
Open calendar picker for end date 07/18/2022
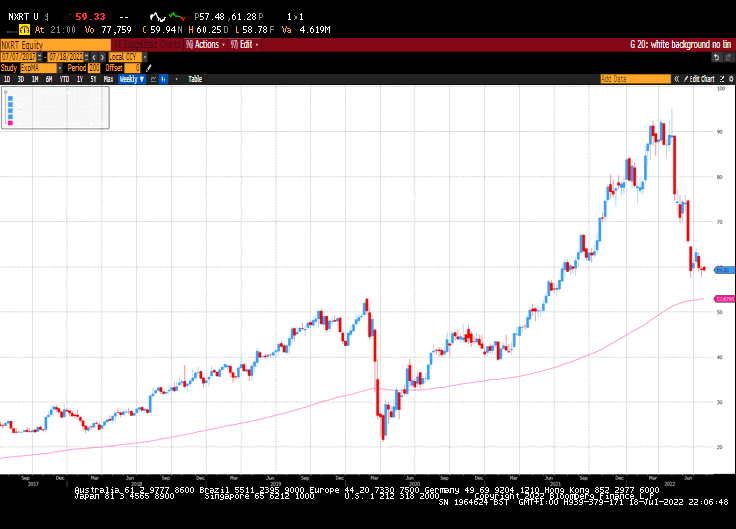86,57
